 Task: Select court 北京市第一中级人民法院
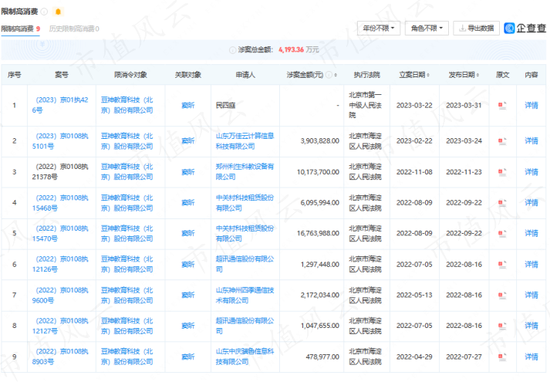[x=365, y=105]
